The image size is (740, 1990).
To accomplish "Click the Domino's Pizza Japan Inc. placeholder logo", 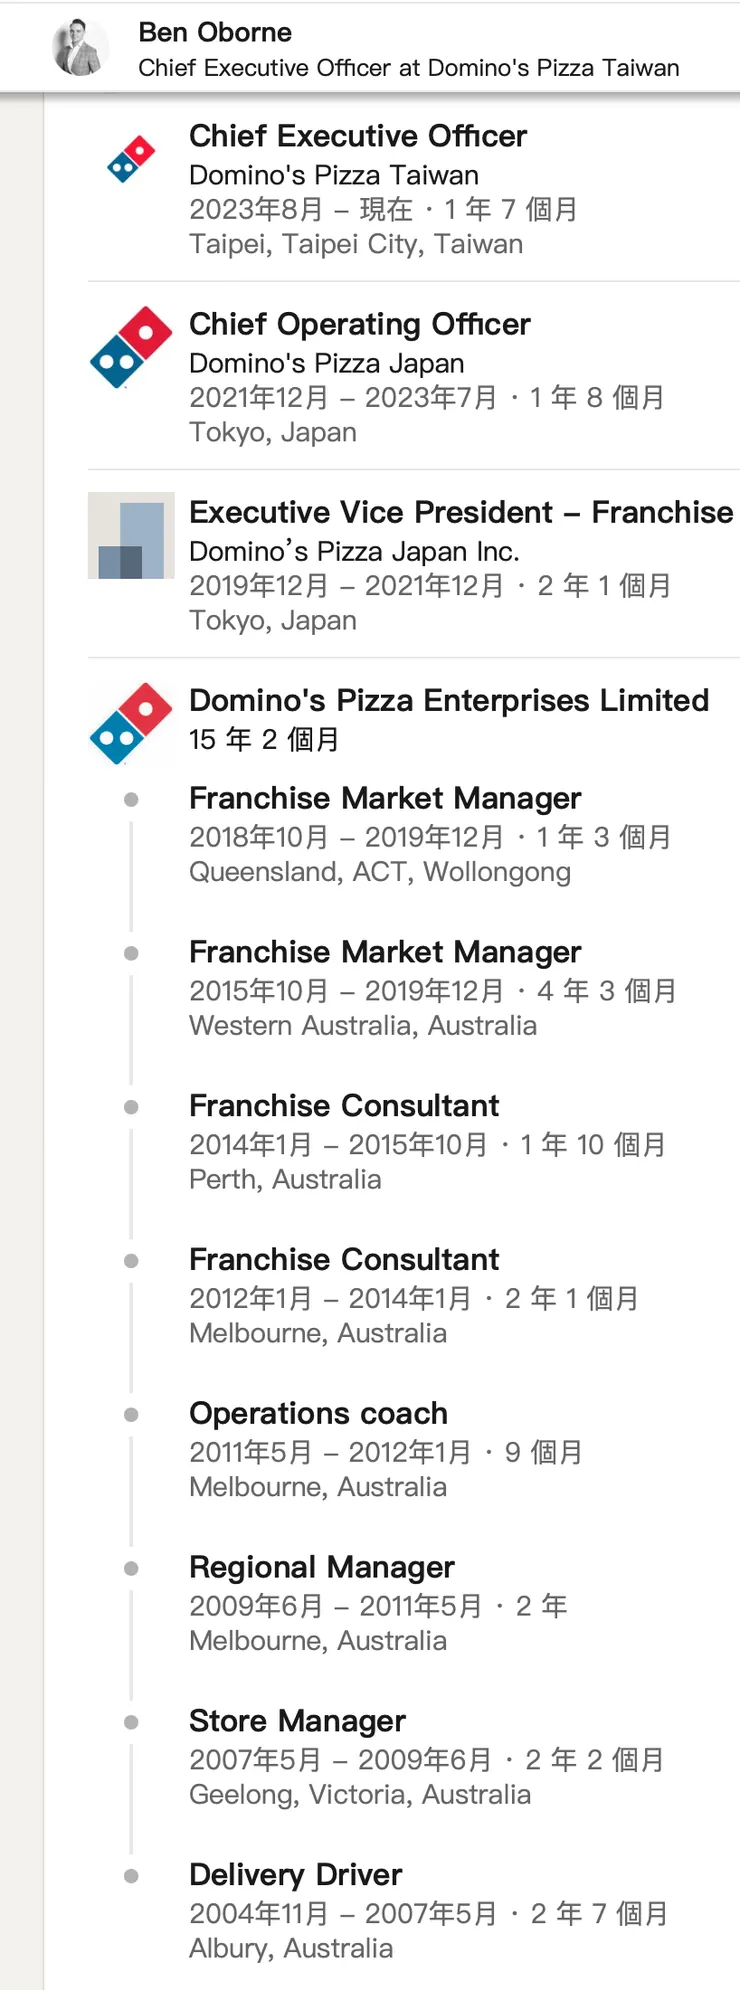I will point(131,535).
